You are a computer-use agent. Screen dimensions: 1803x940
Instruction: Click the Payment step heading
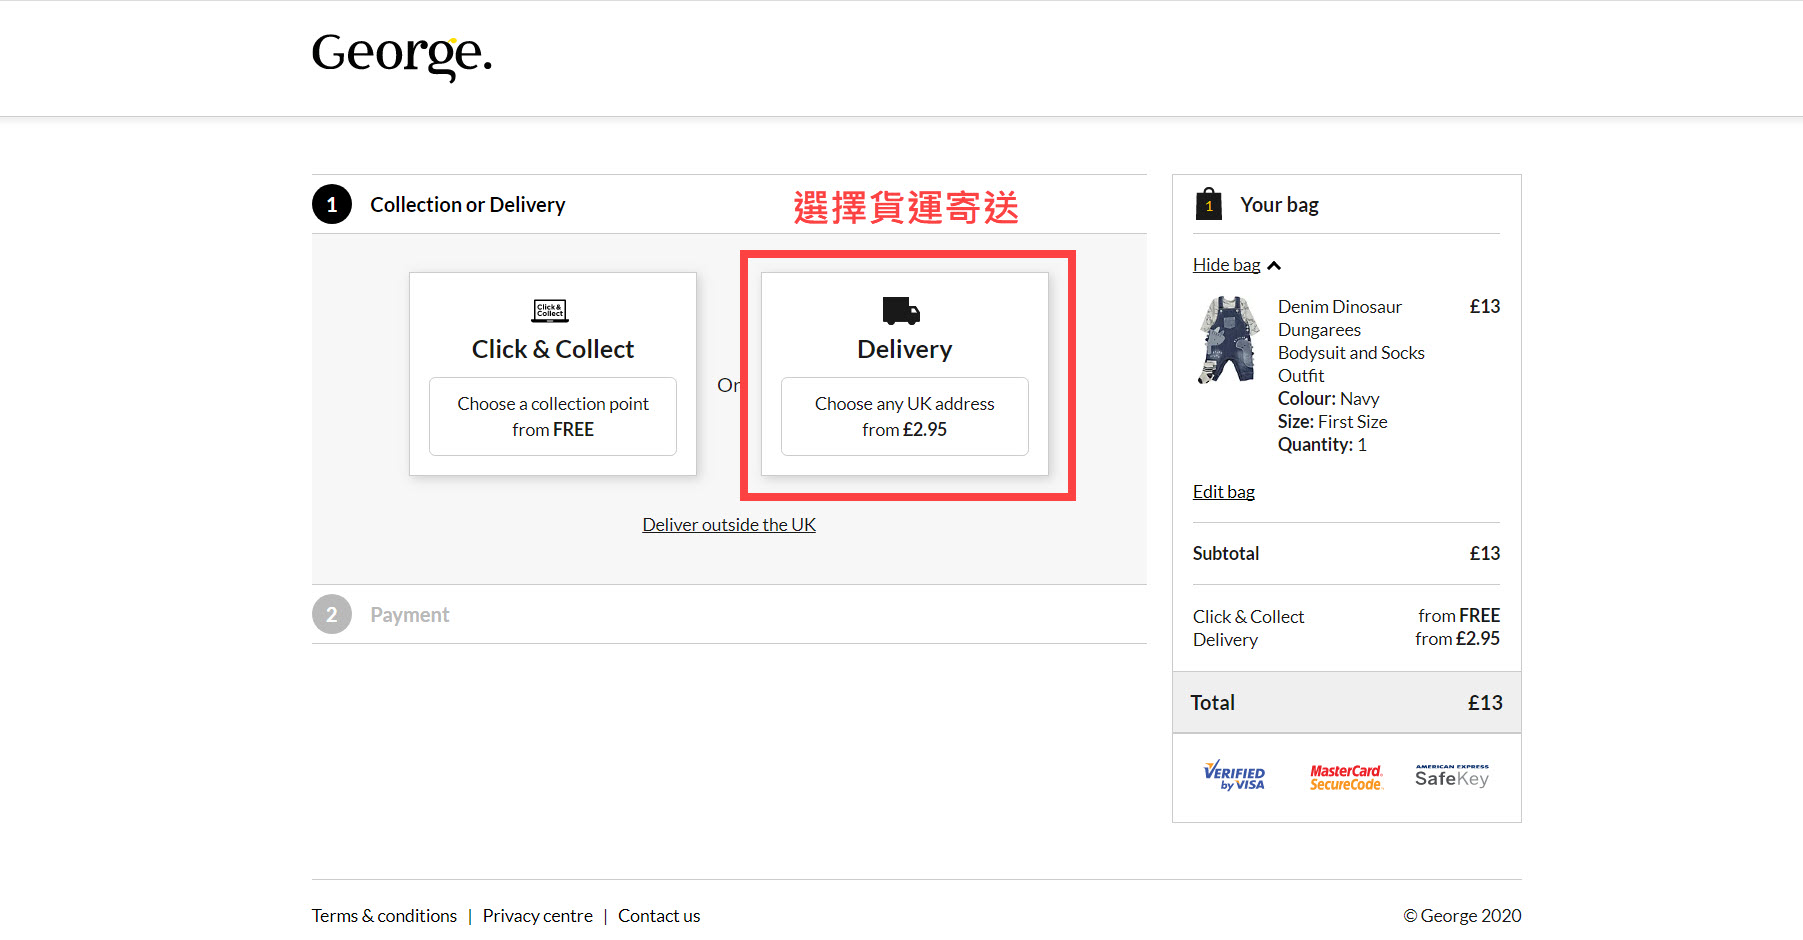click(x=410, y=615)
